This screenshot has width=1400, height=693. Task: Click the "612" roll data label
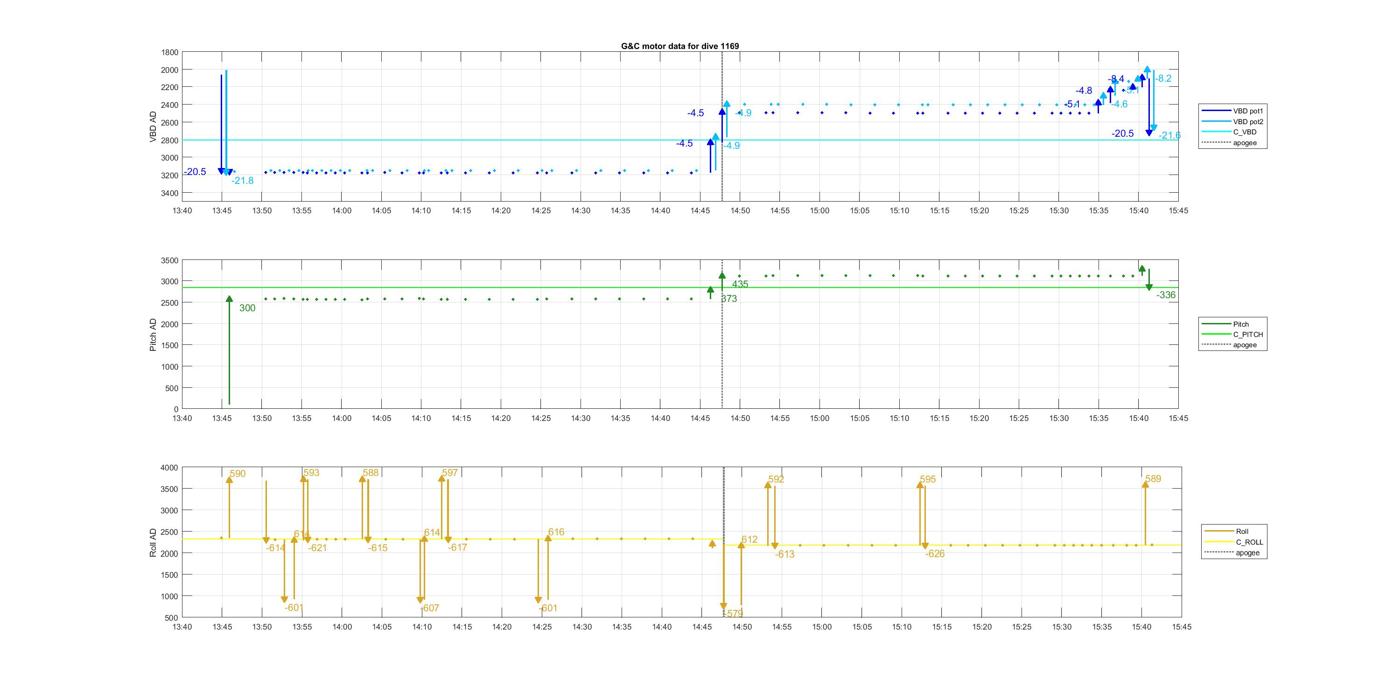(749, 540)
